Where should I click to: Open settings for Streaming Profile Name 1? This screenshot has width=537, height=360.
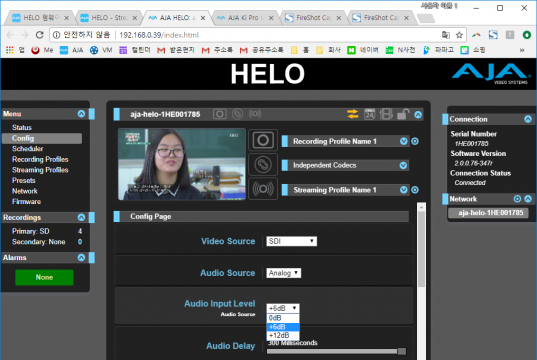(x=415, y=190)
